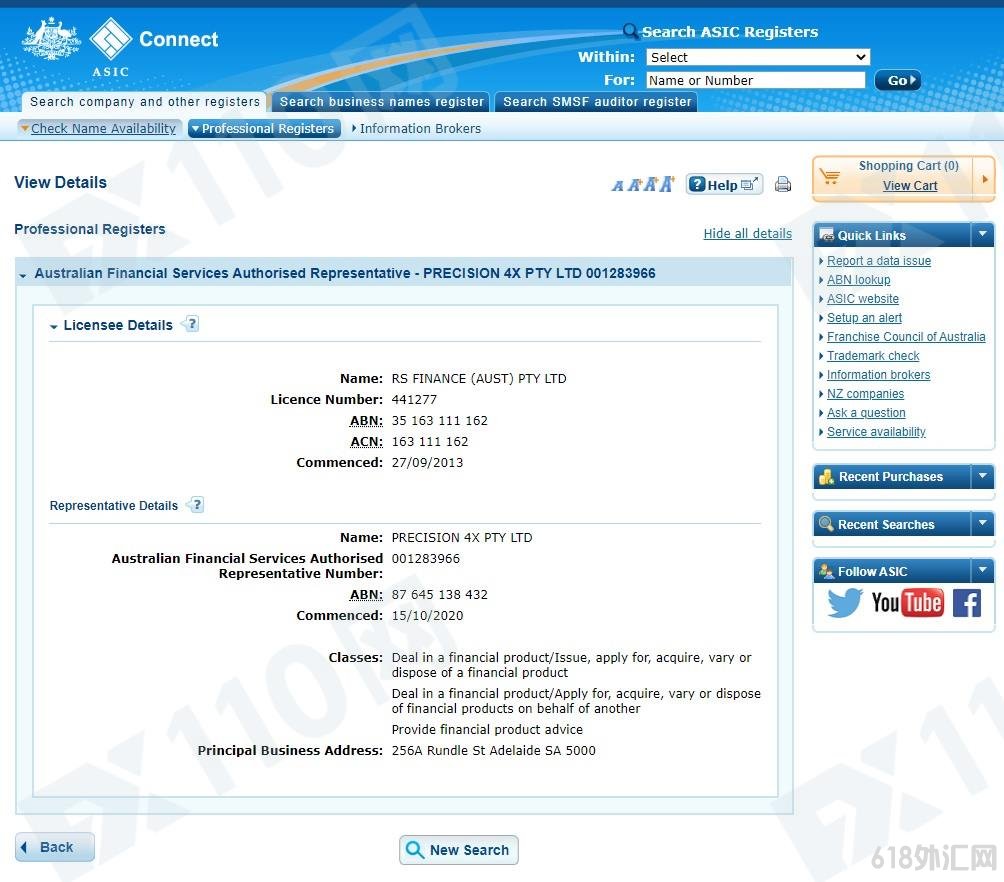Click the Recent Searches magnifier icon

pos(827,524)
